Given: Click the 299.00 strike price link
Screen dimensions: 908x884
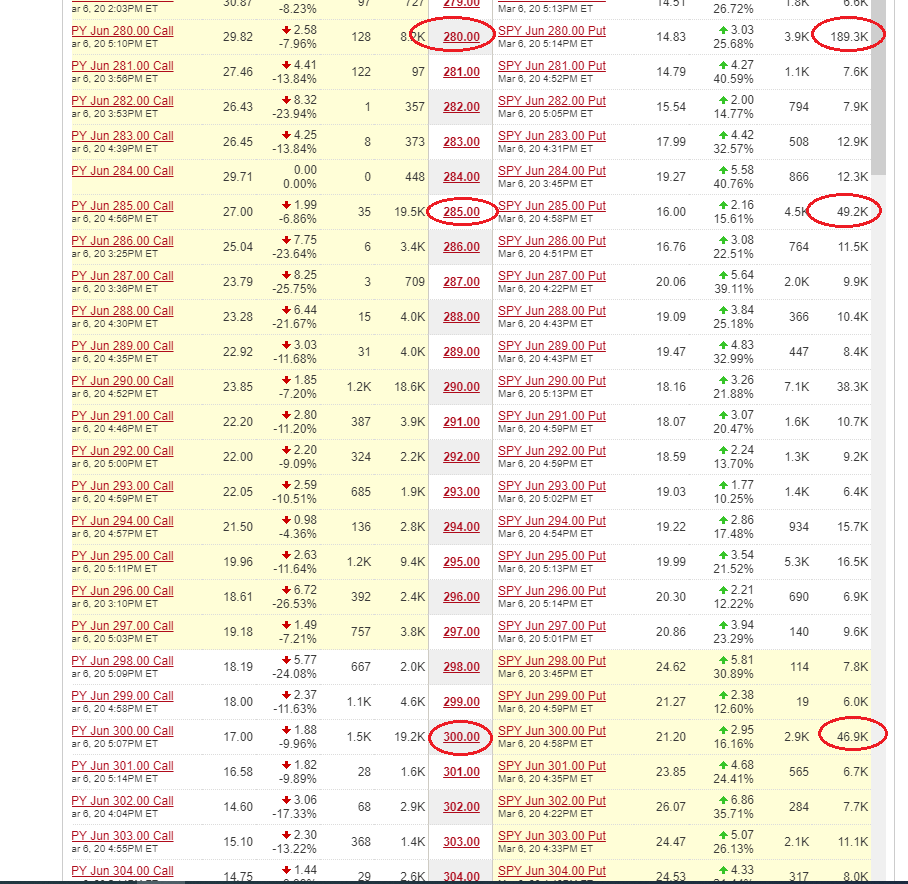Looking at the screenshot, I should pos(462,702).
